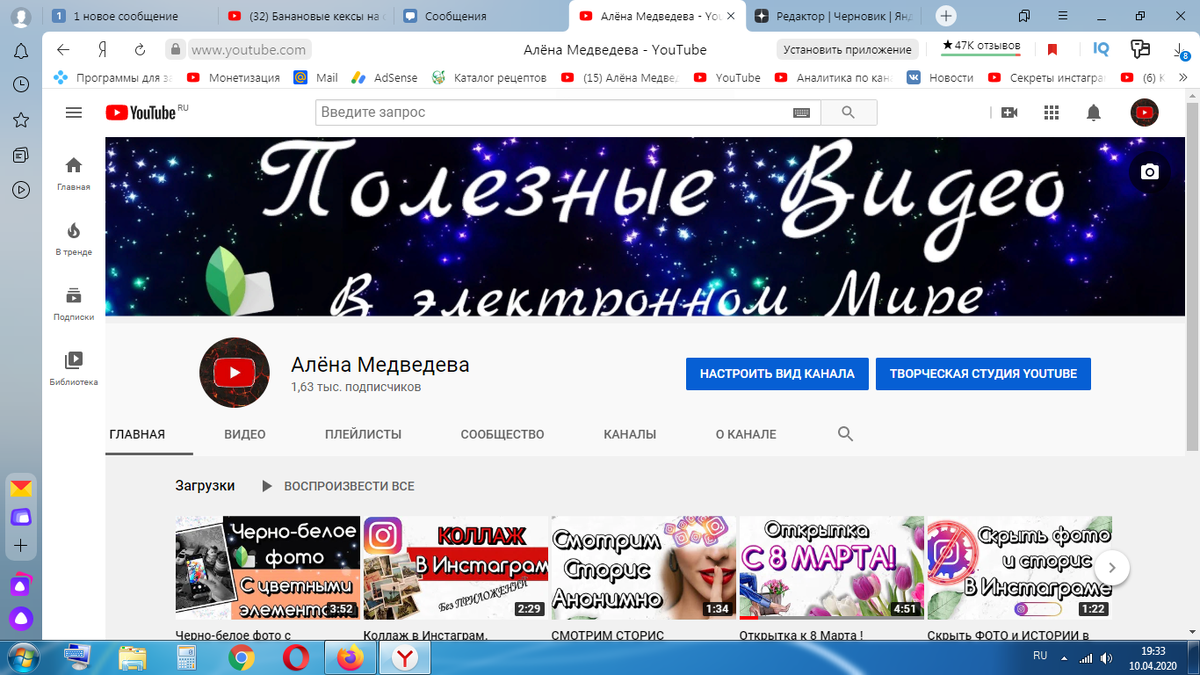Screen dimensions: 1200x675
Task: Expand more videos with the right arrow chevron
Action: [x=1111, y=566]
